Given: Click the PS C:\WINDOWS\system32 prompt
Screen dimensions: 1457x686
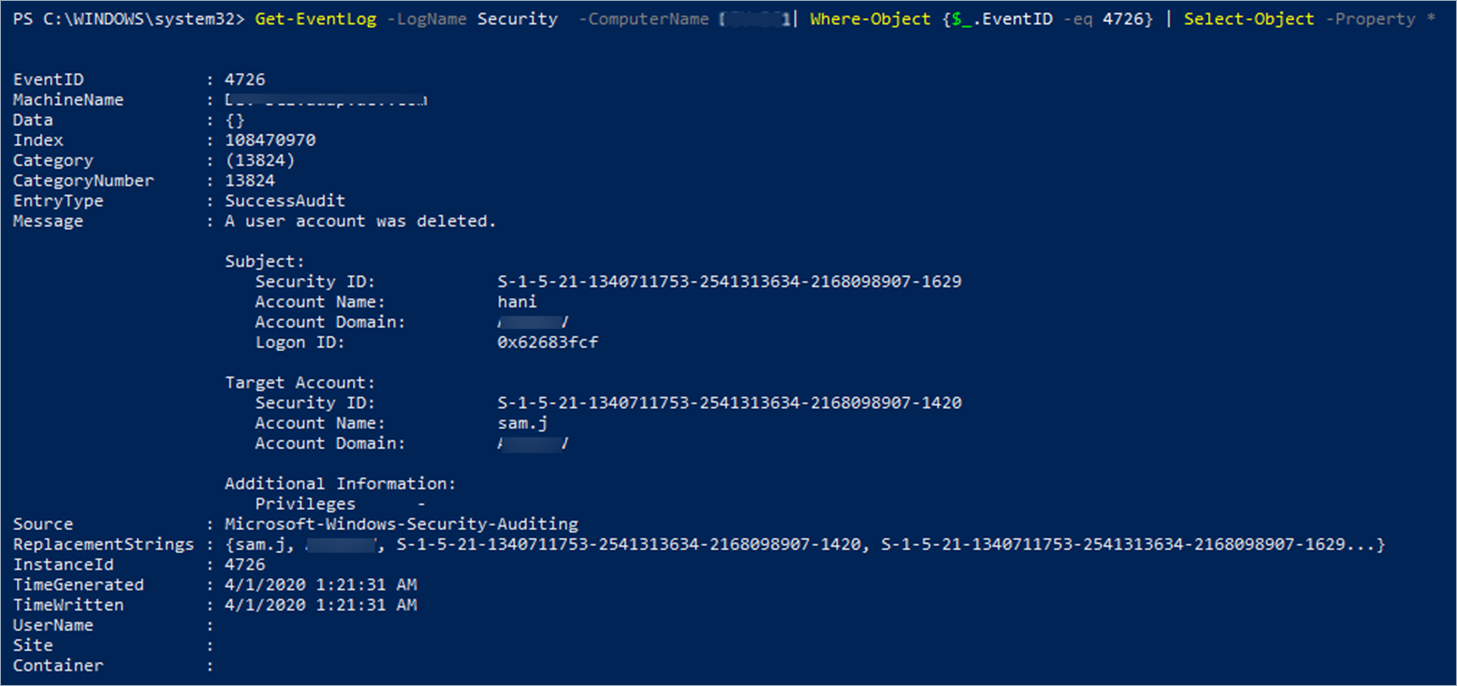Looking at the screenshot, I should click(127, 19).
